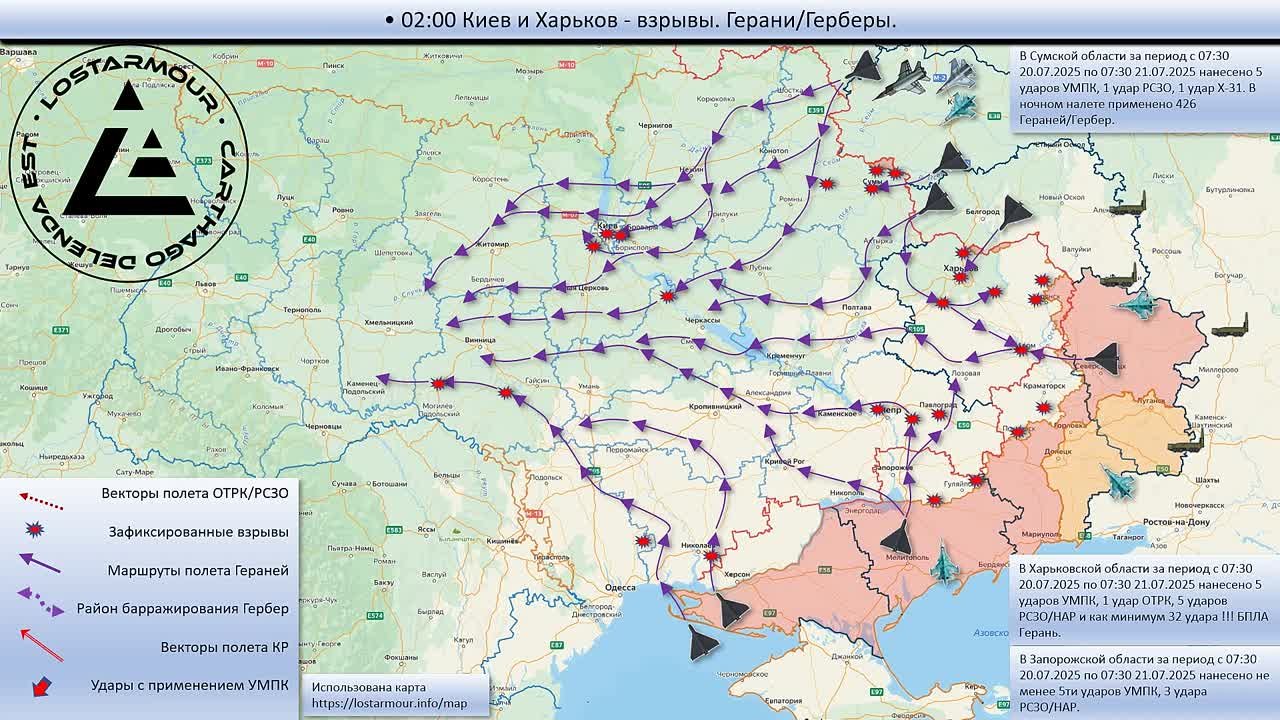1280x720 pixels.
Task: Click the purple solid Geran route legend arrow
Action: [x=40, y=564]
